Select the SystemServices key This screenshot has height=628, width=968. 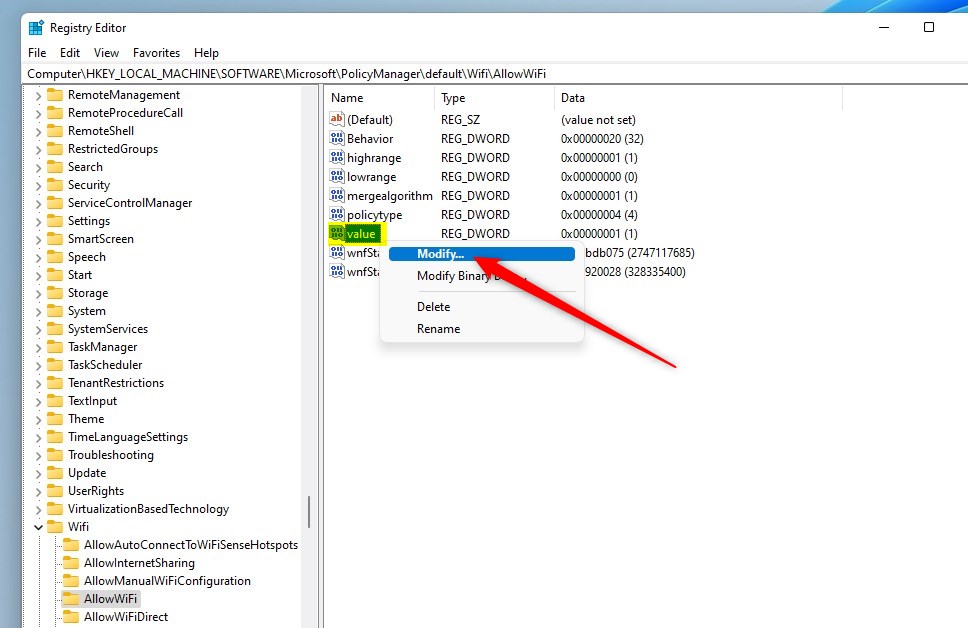pyautogui.click(x=108, y=329)
